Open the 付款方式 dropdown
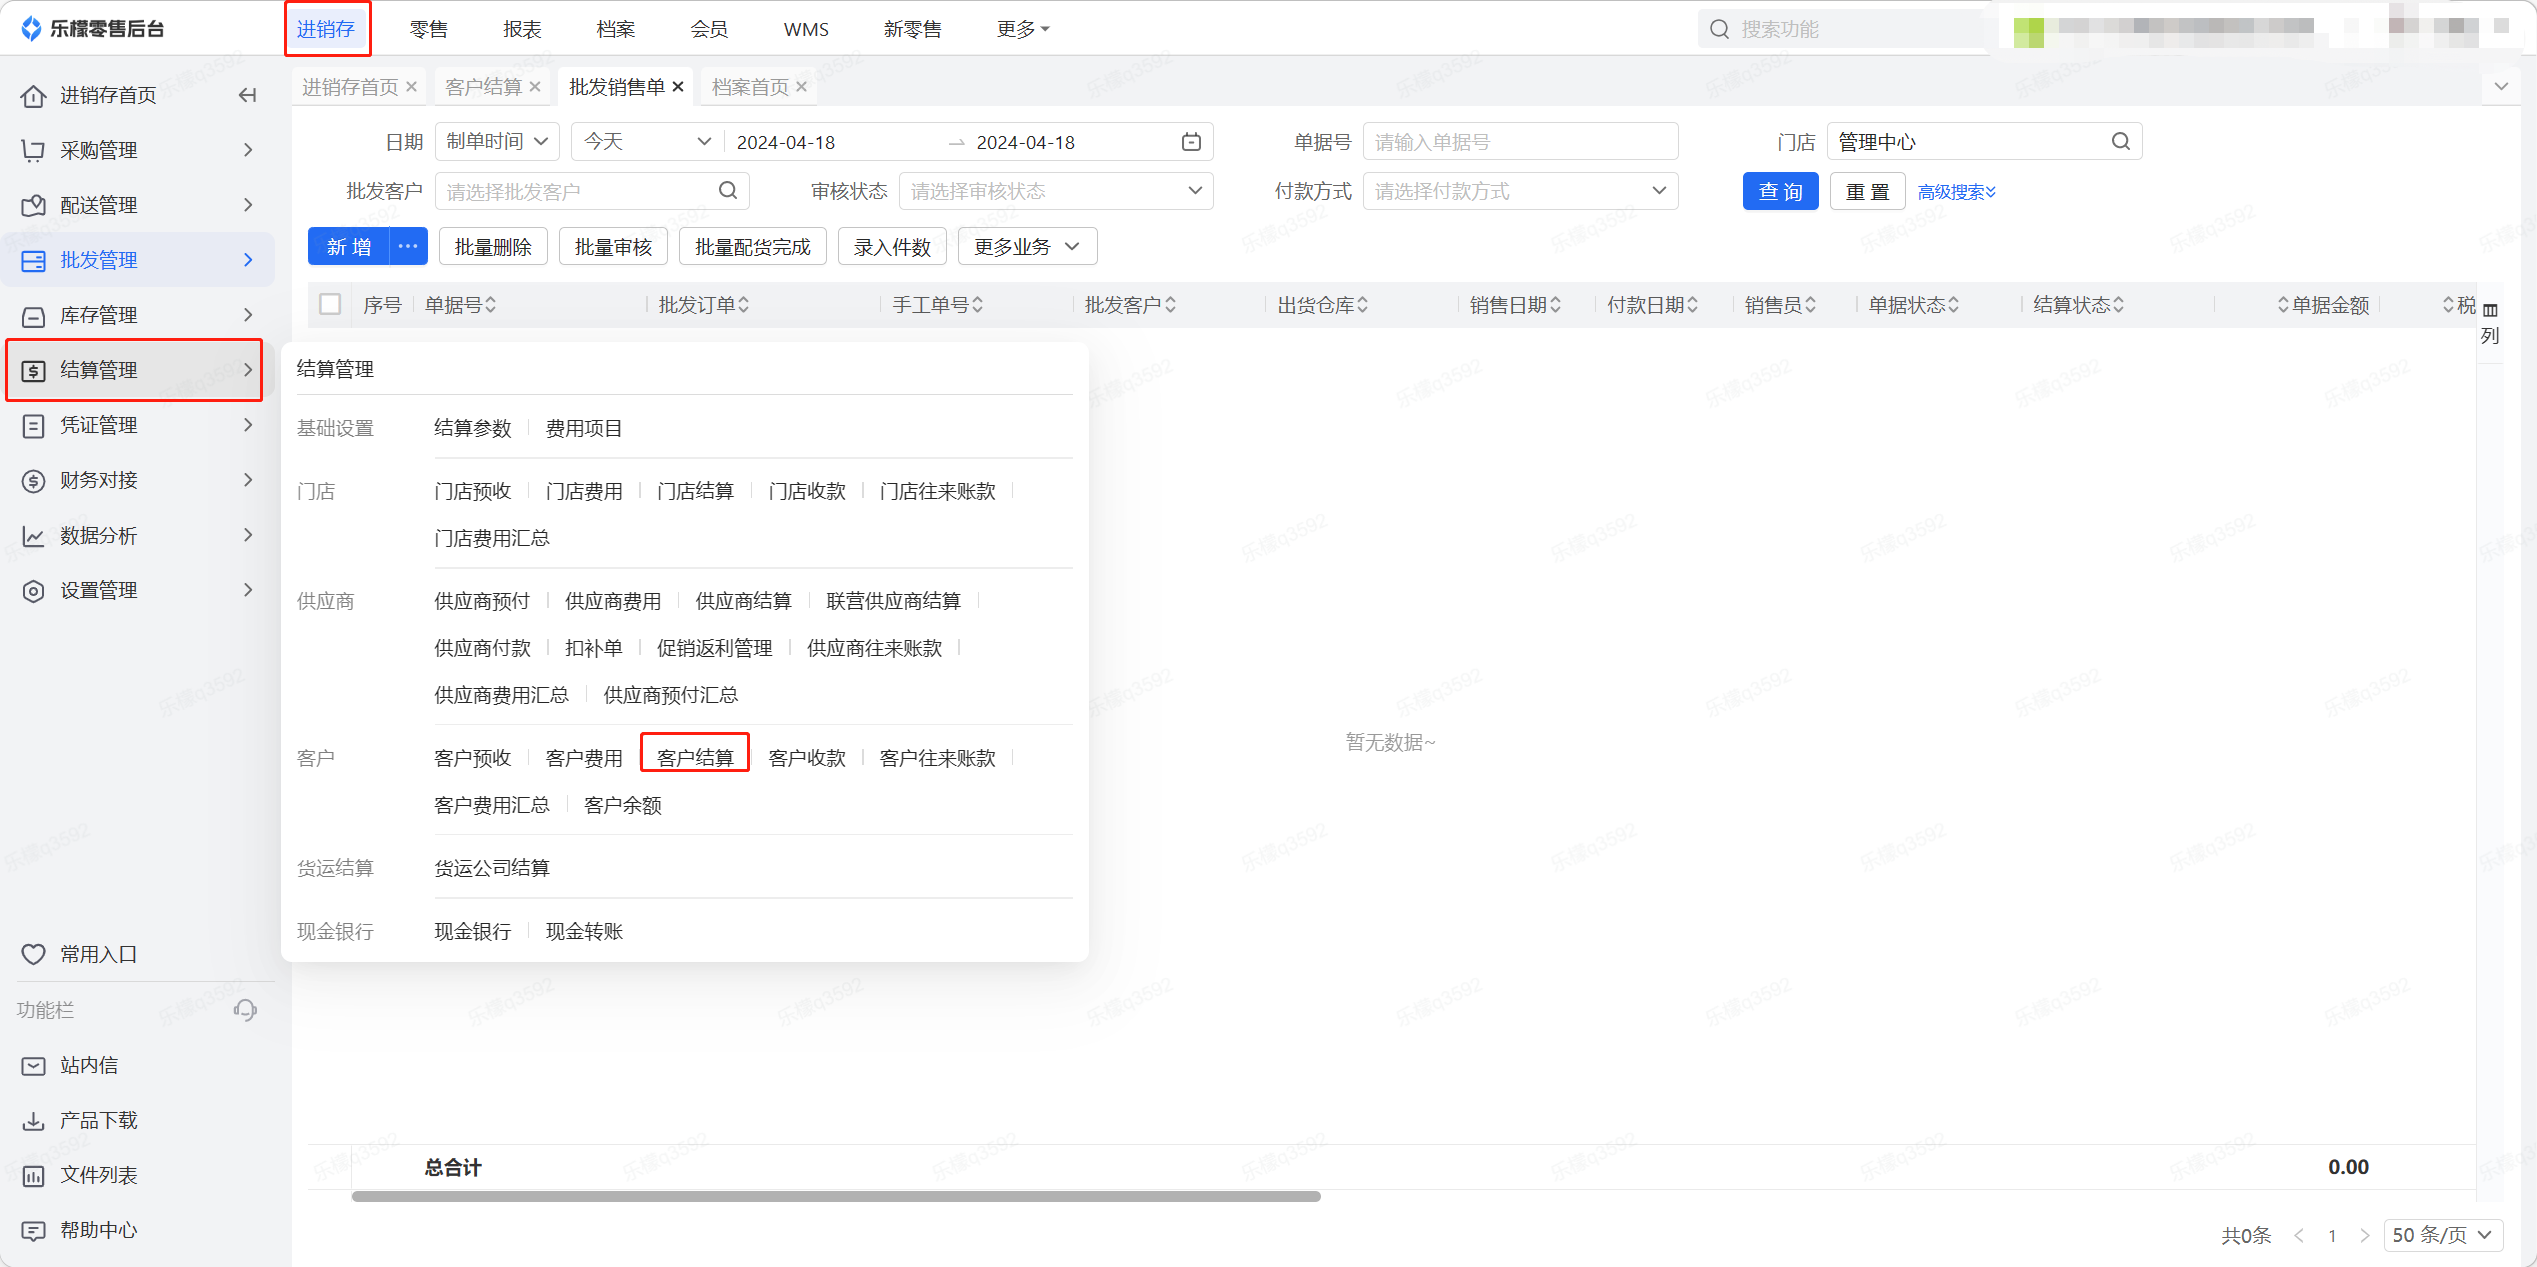 1520,191
